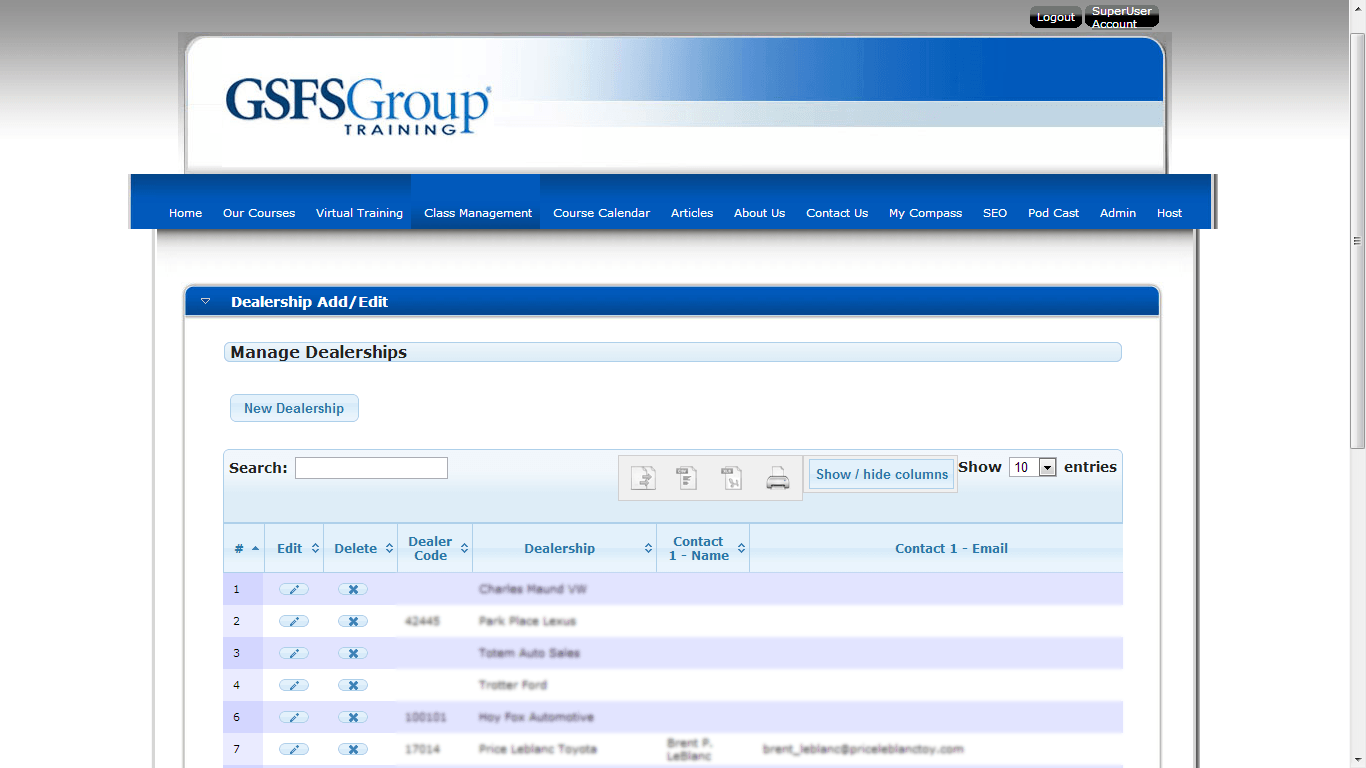
Task: Open the Class Management menu
Action: (477, 213)
